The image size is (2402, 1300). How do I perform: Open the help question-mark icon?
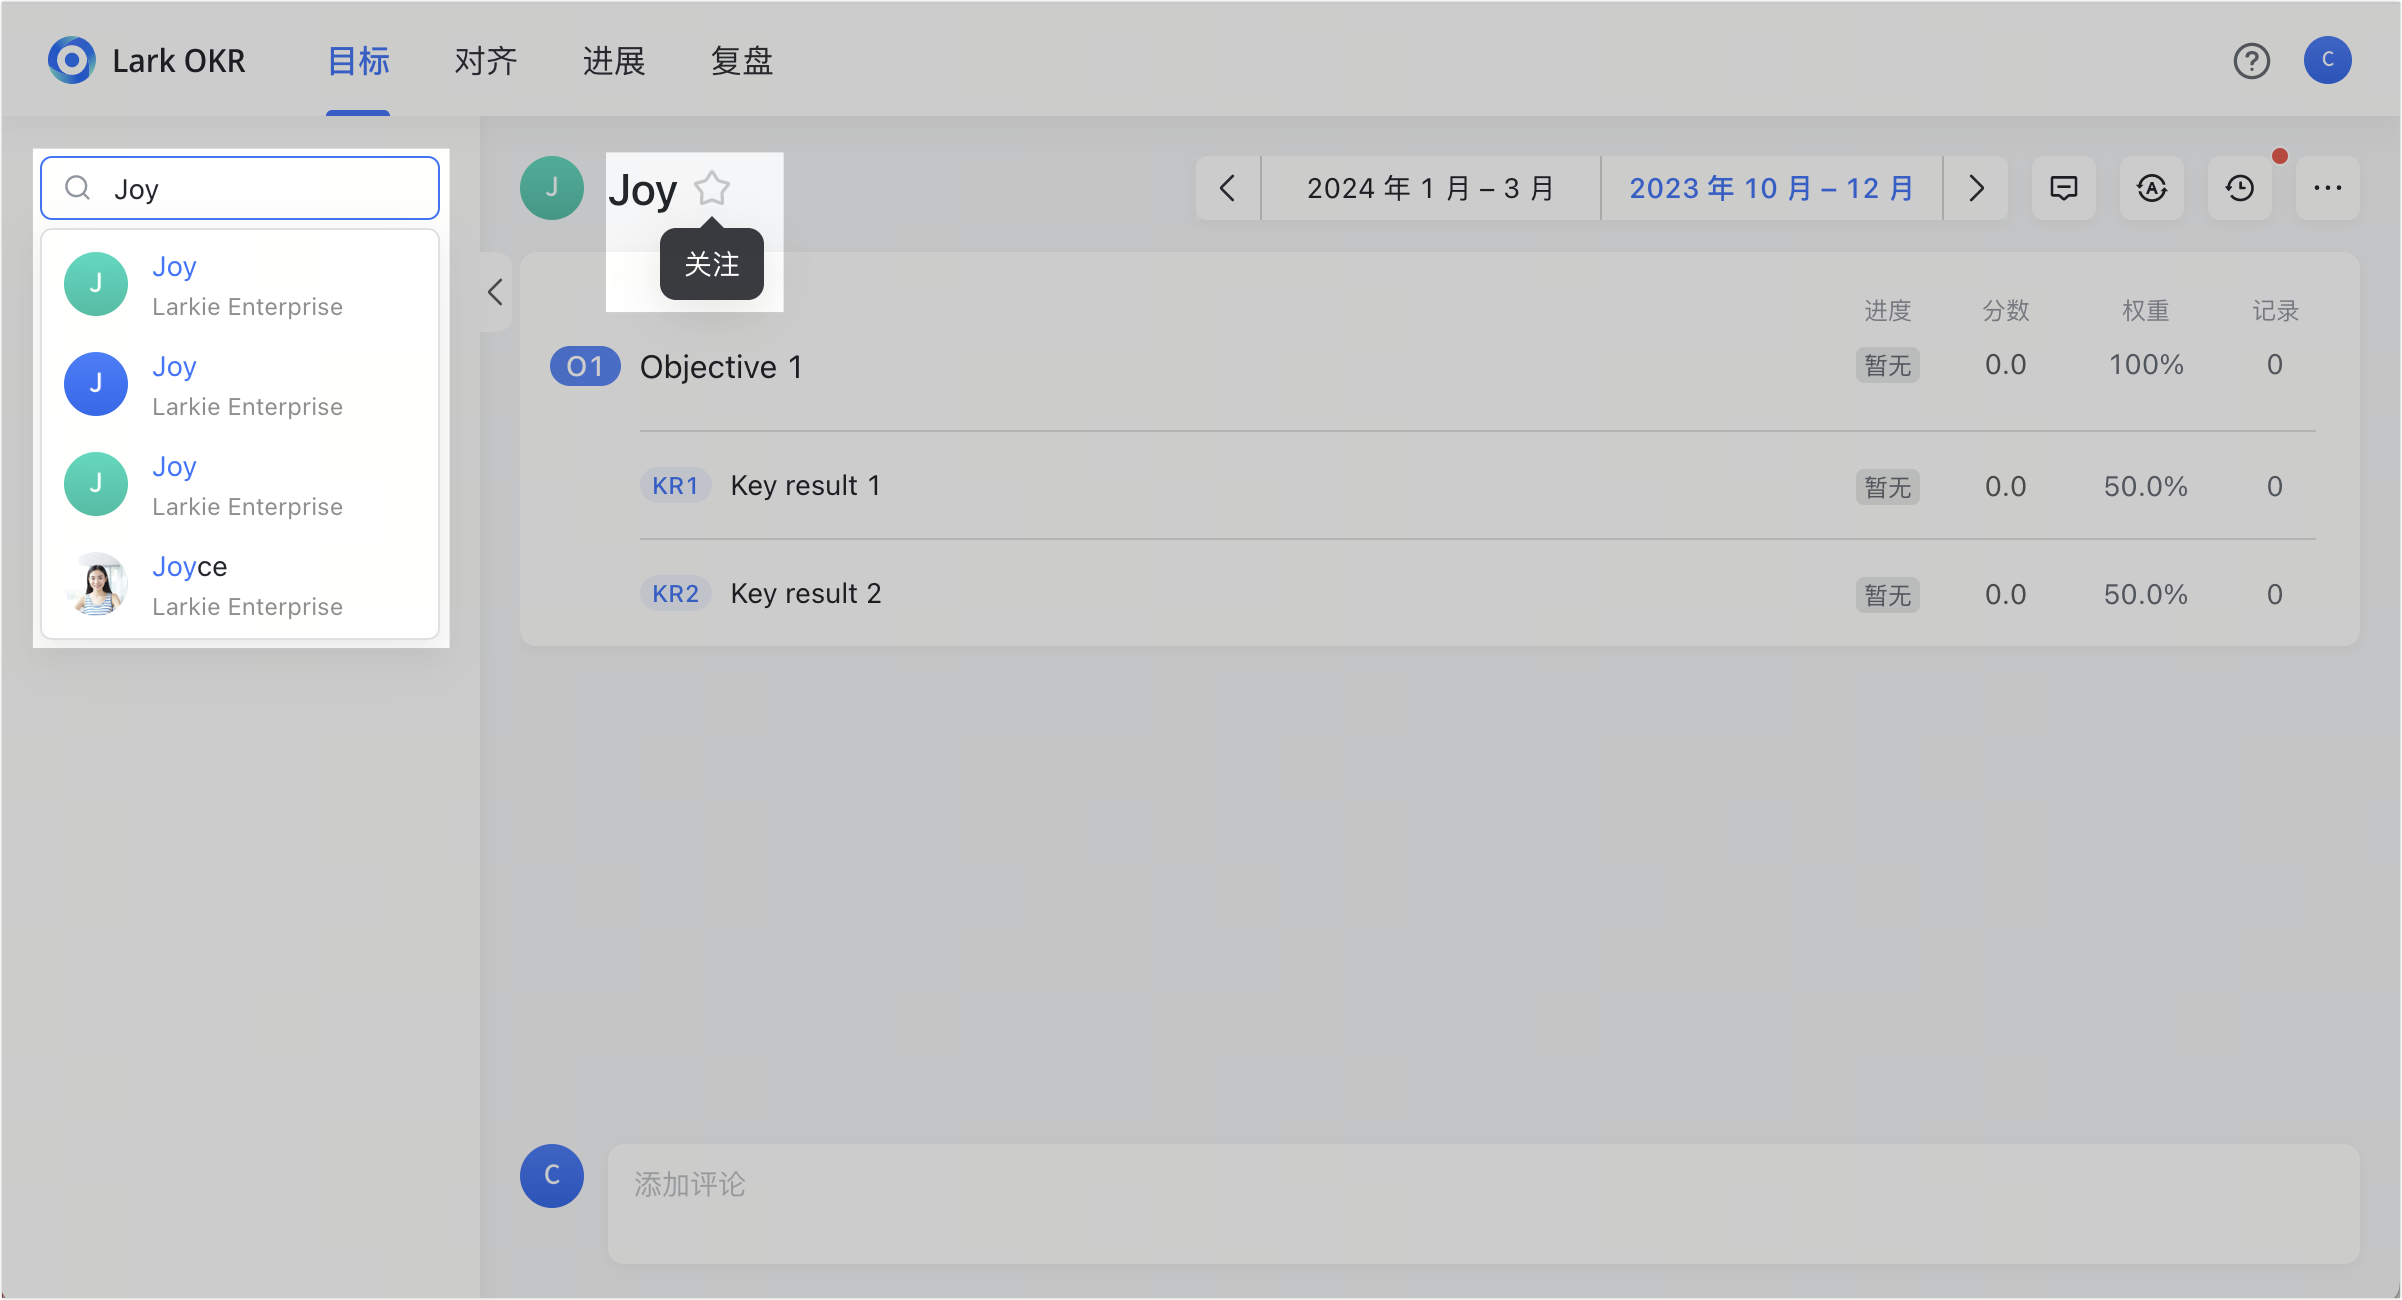coord(2251,61)
